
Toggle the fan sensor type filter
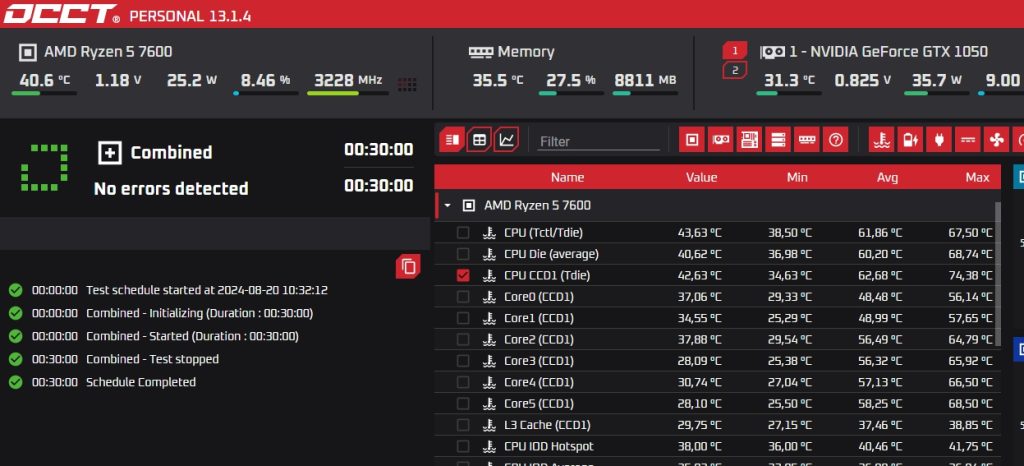(x=997, y=140)
